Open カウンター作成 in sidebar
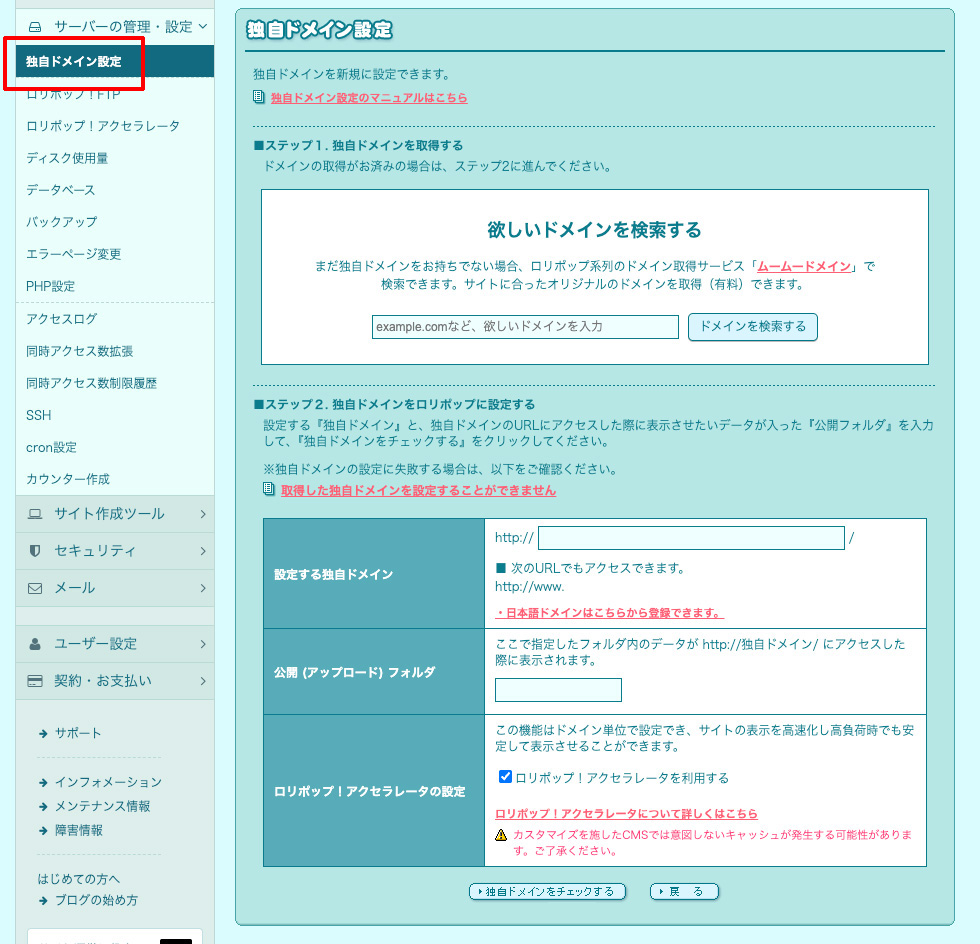980x944 pixels. pos(68,480)
